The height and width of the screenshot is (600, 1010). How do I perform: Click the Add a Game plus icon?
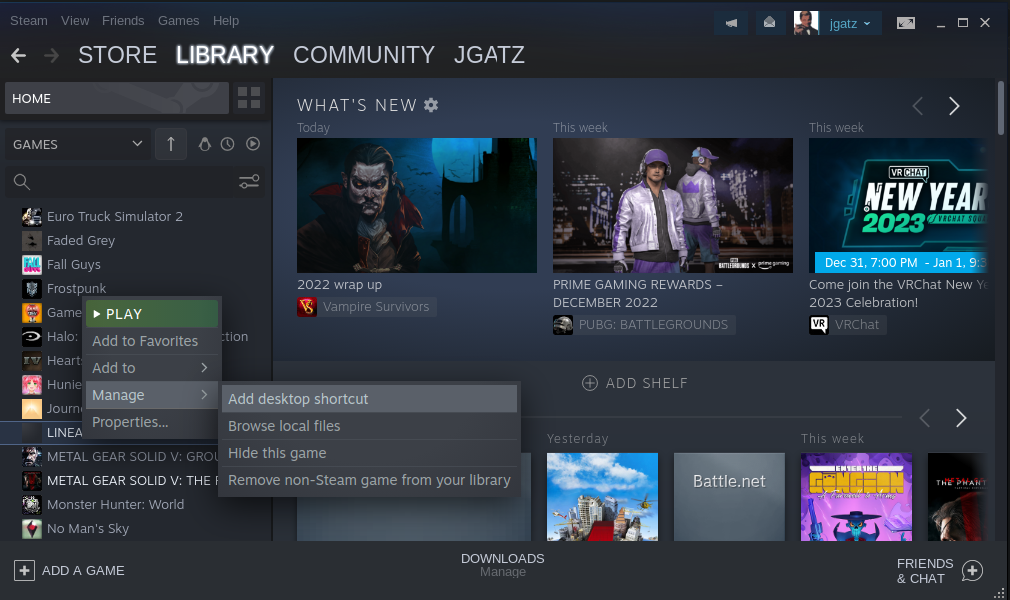pyautogui.click(x=24, y=570)
